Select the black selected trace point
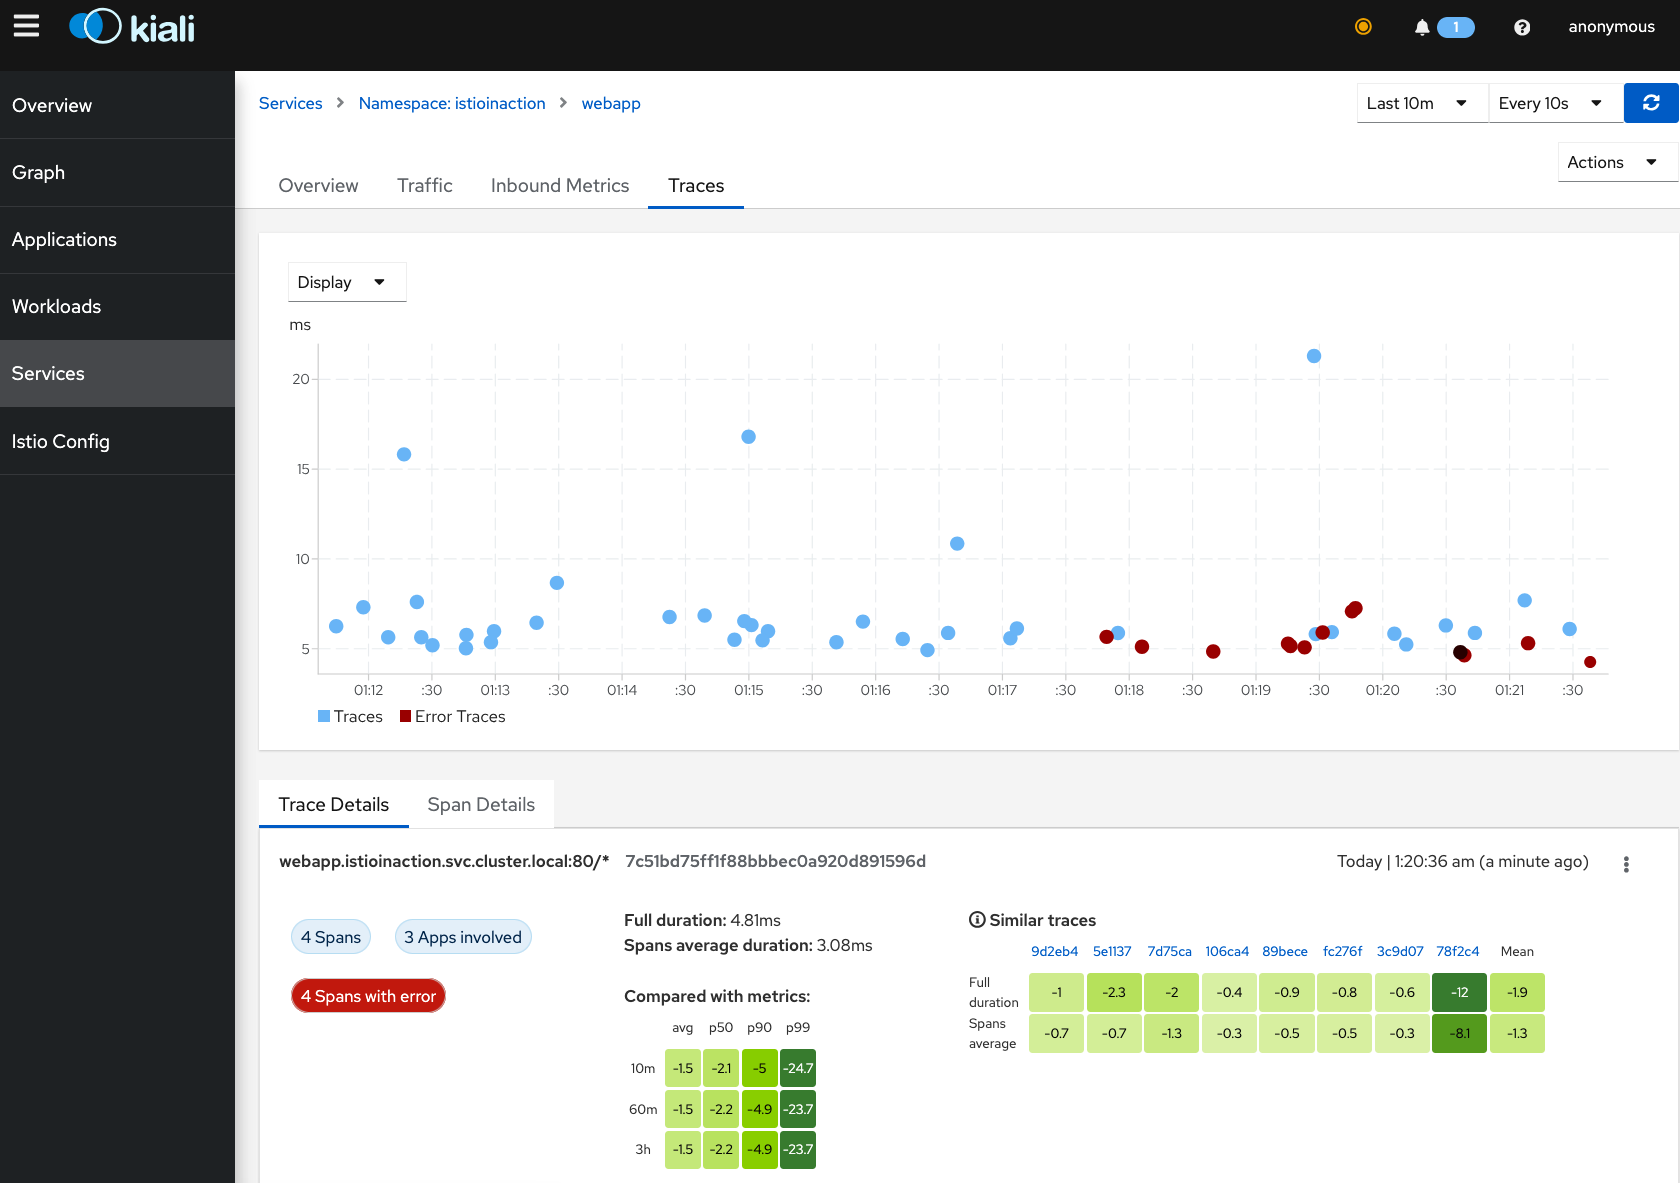The image size is (1680, 1183). pyautogui.click(x=1459, y=652)
